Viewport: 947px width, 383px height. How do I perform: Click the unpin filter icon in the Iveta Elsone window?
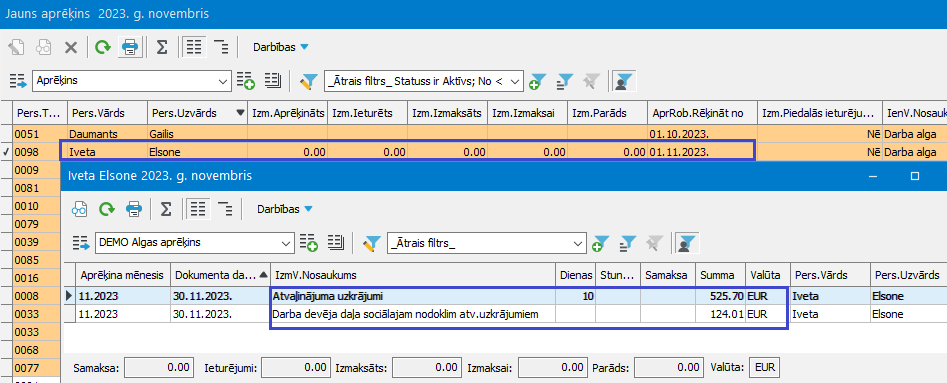[655, 243]
